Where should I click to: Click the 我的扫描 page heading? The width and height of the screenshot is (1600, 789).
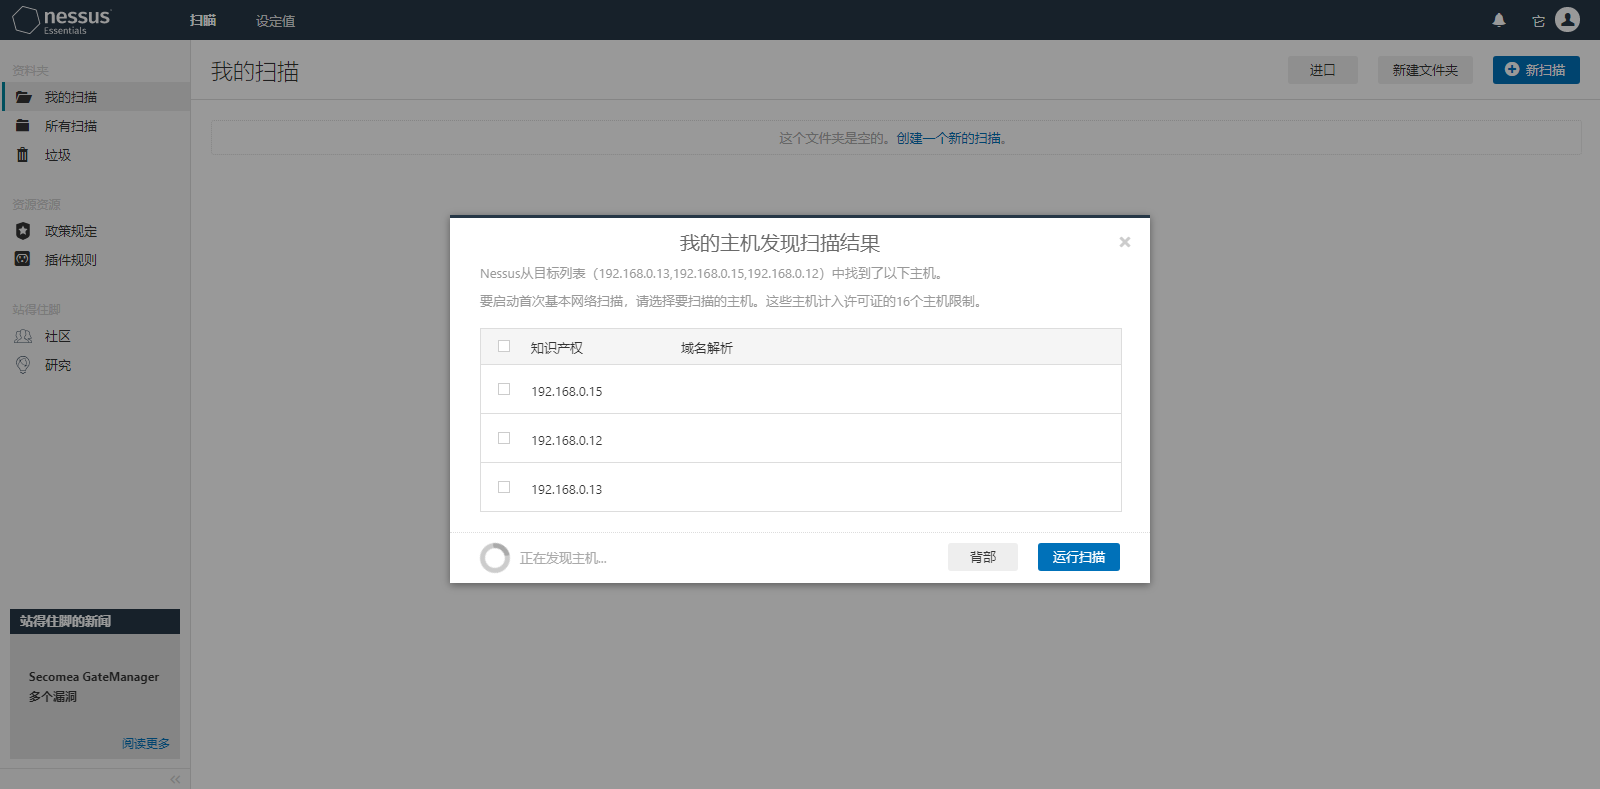255,72
